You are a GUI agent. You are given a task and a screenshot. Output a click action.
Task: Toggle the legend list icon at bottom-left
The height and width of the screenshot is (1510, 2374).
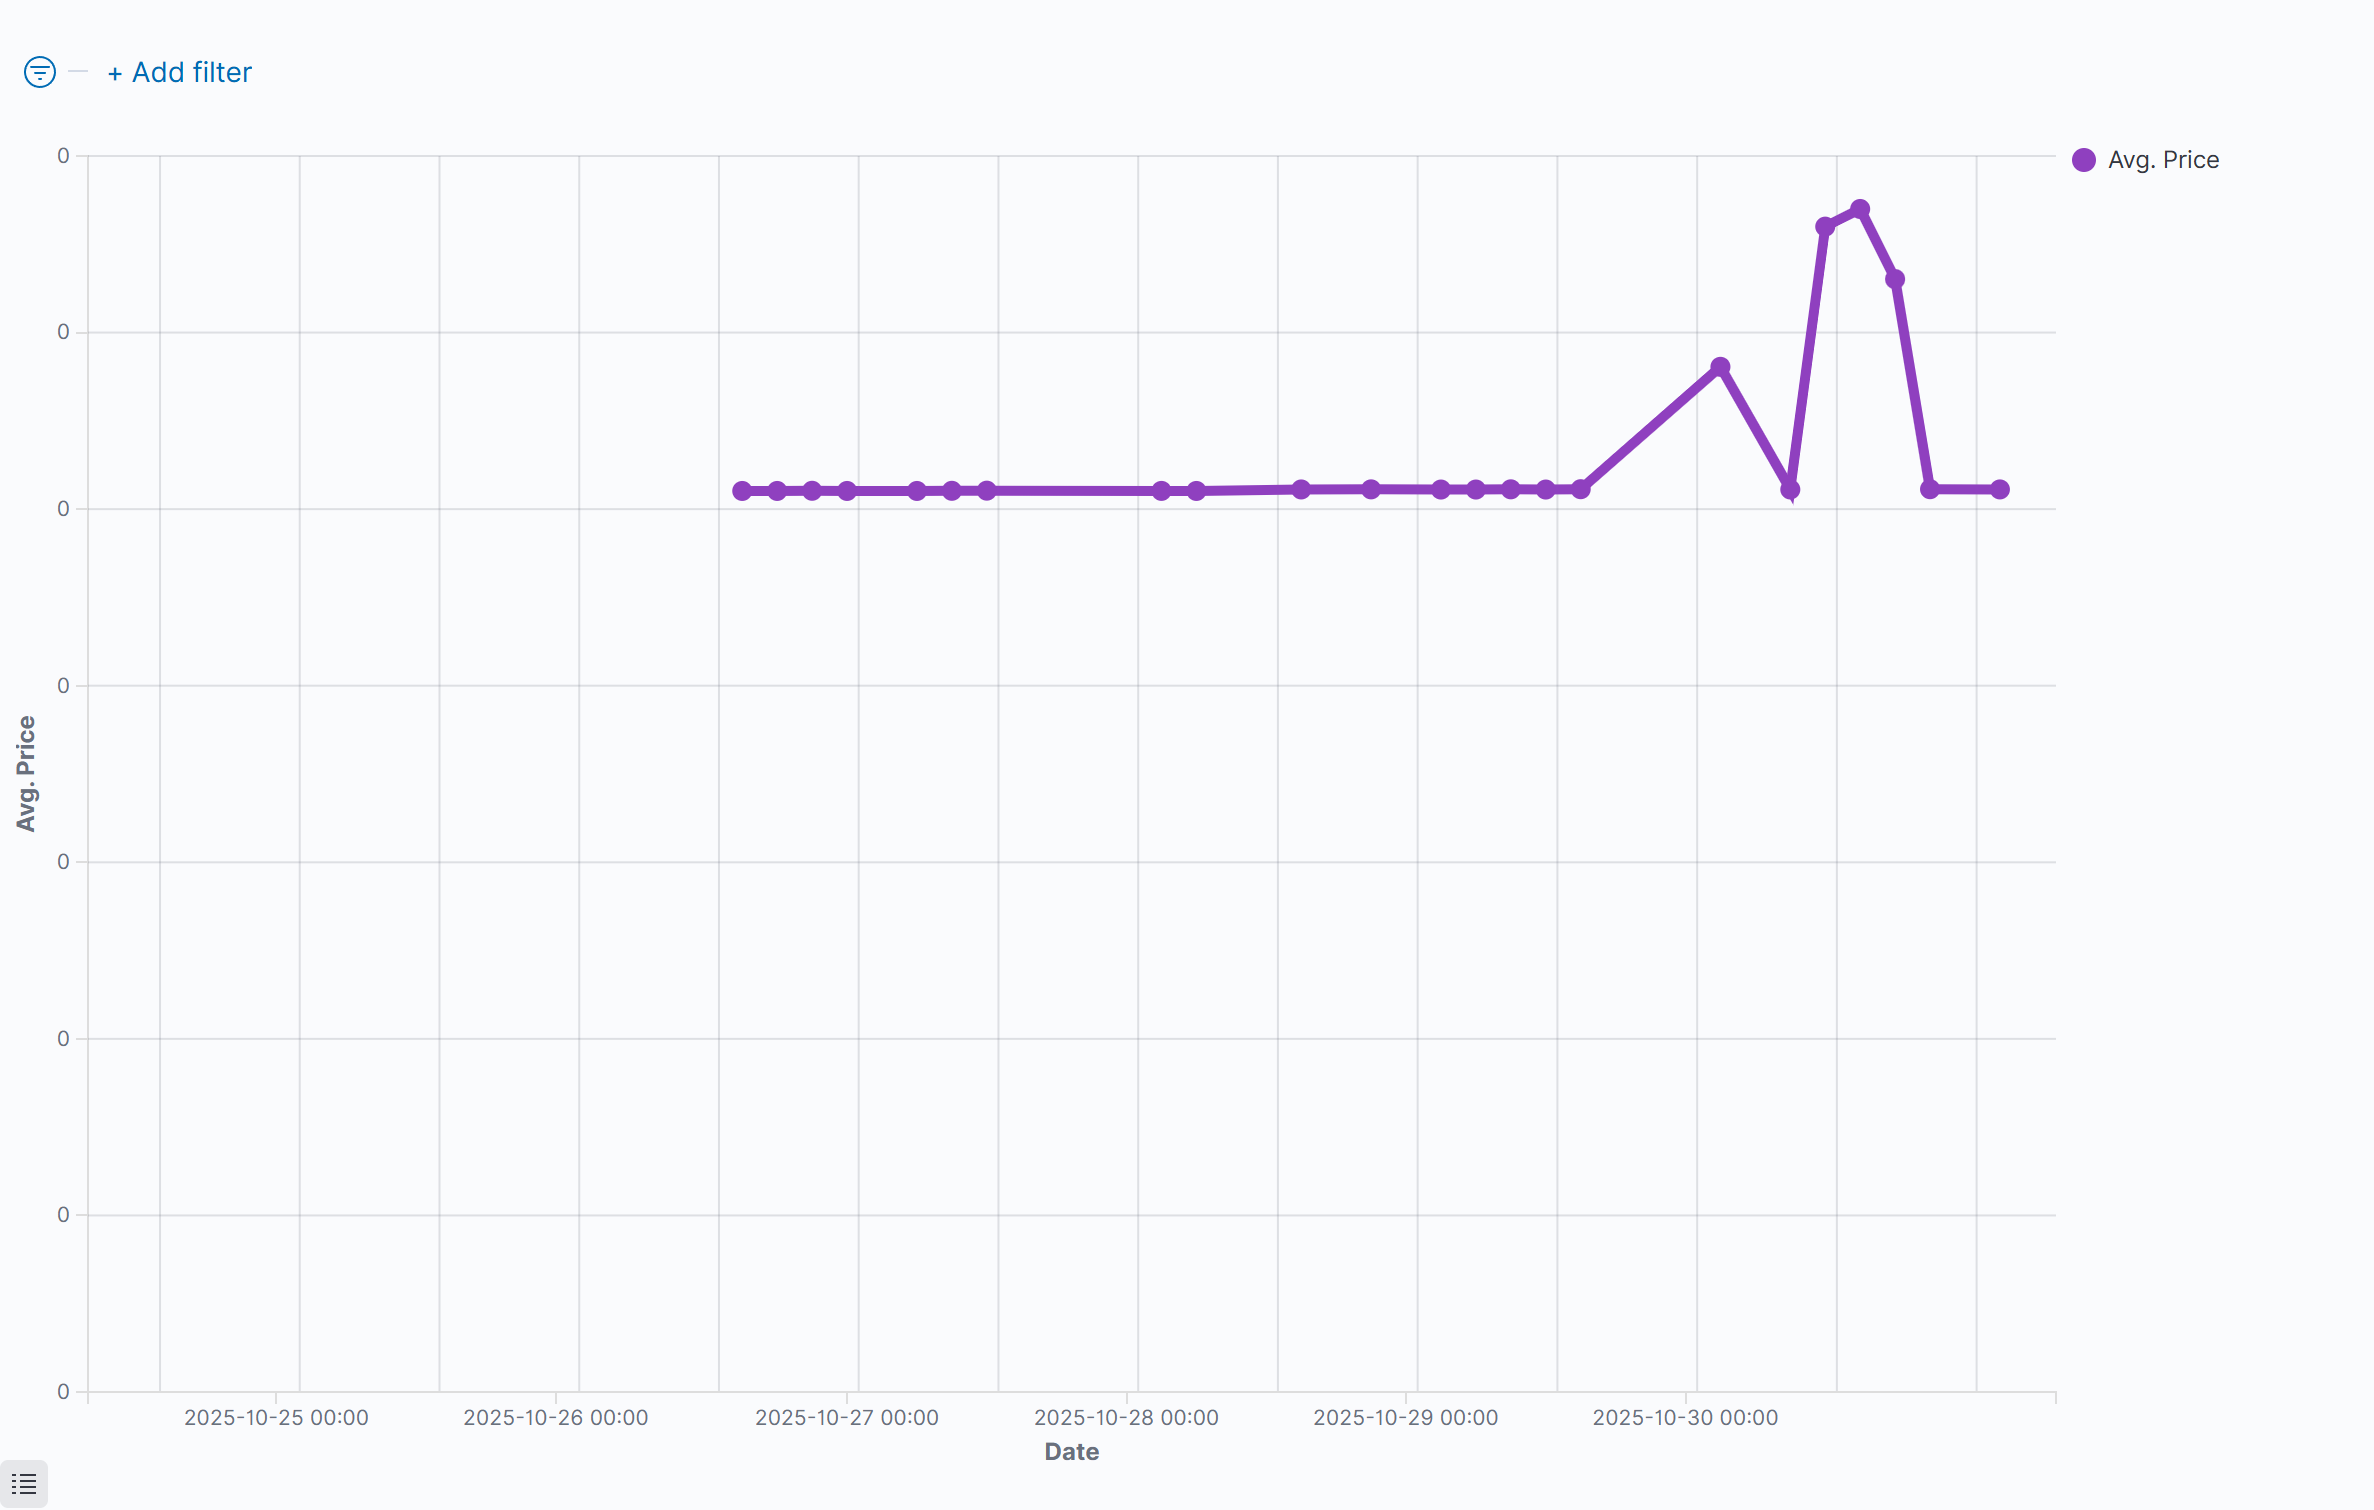24,1483
